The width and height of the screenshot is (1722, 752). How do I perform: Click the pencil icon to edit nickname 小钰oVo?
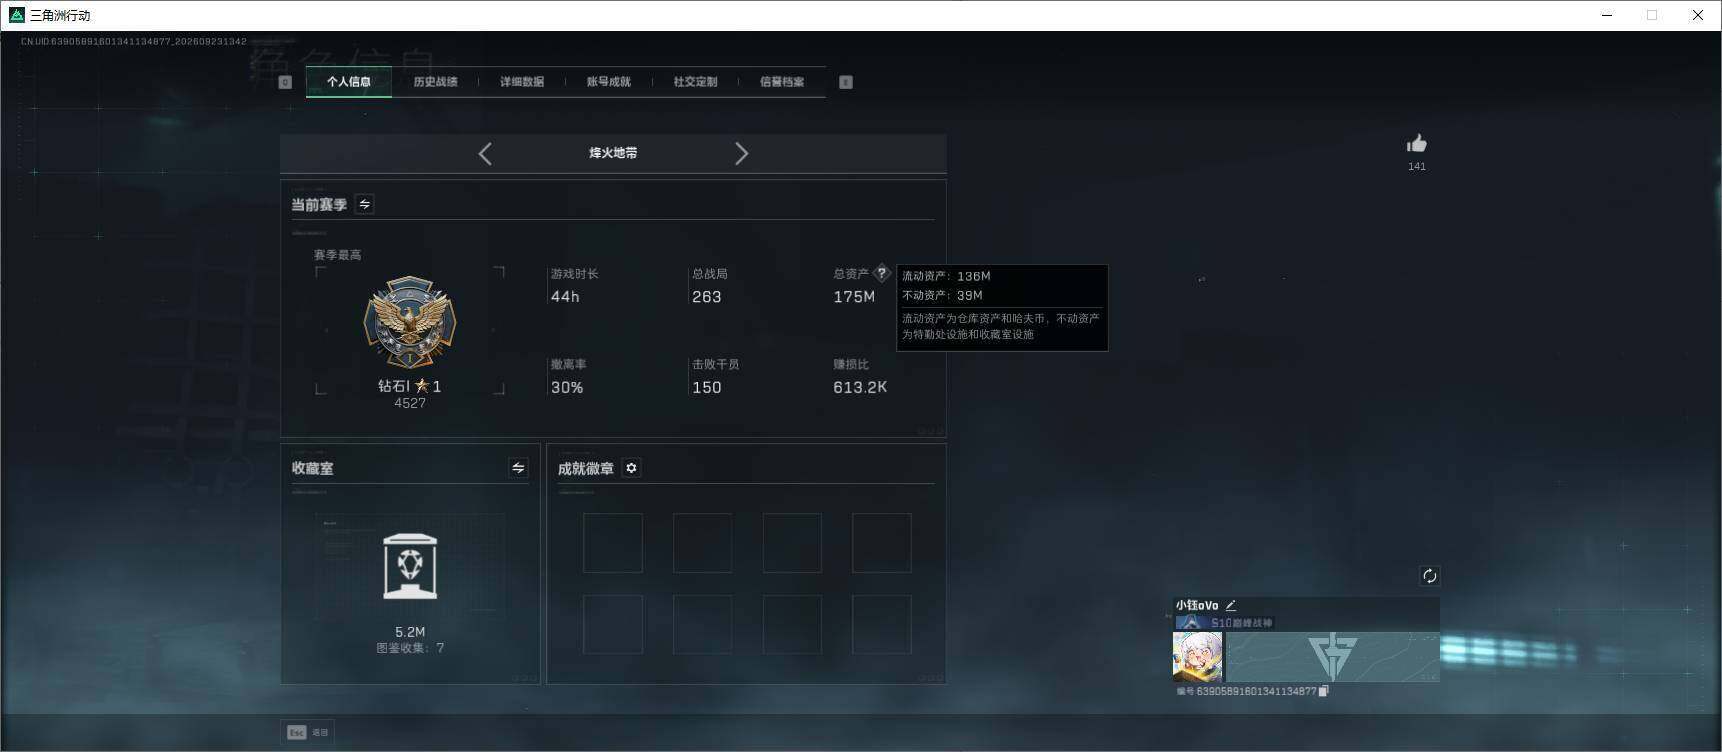(x=1231, y=605)
